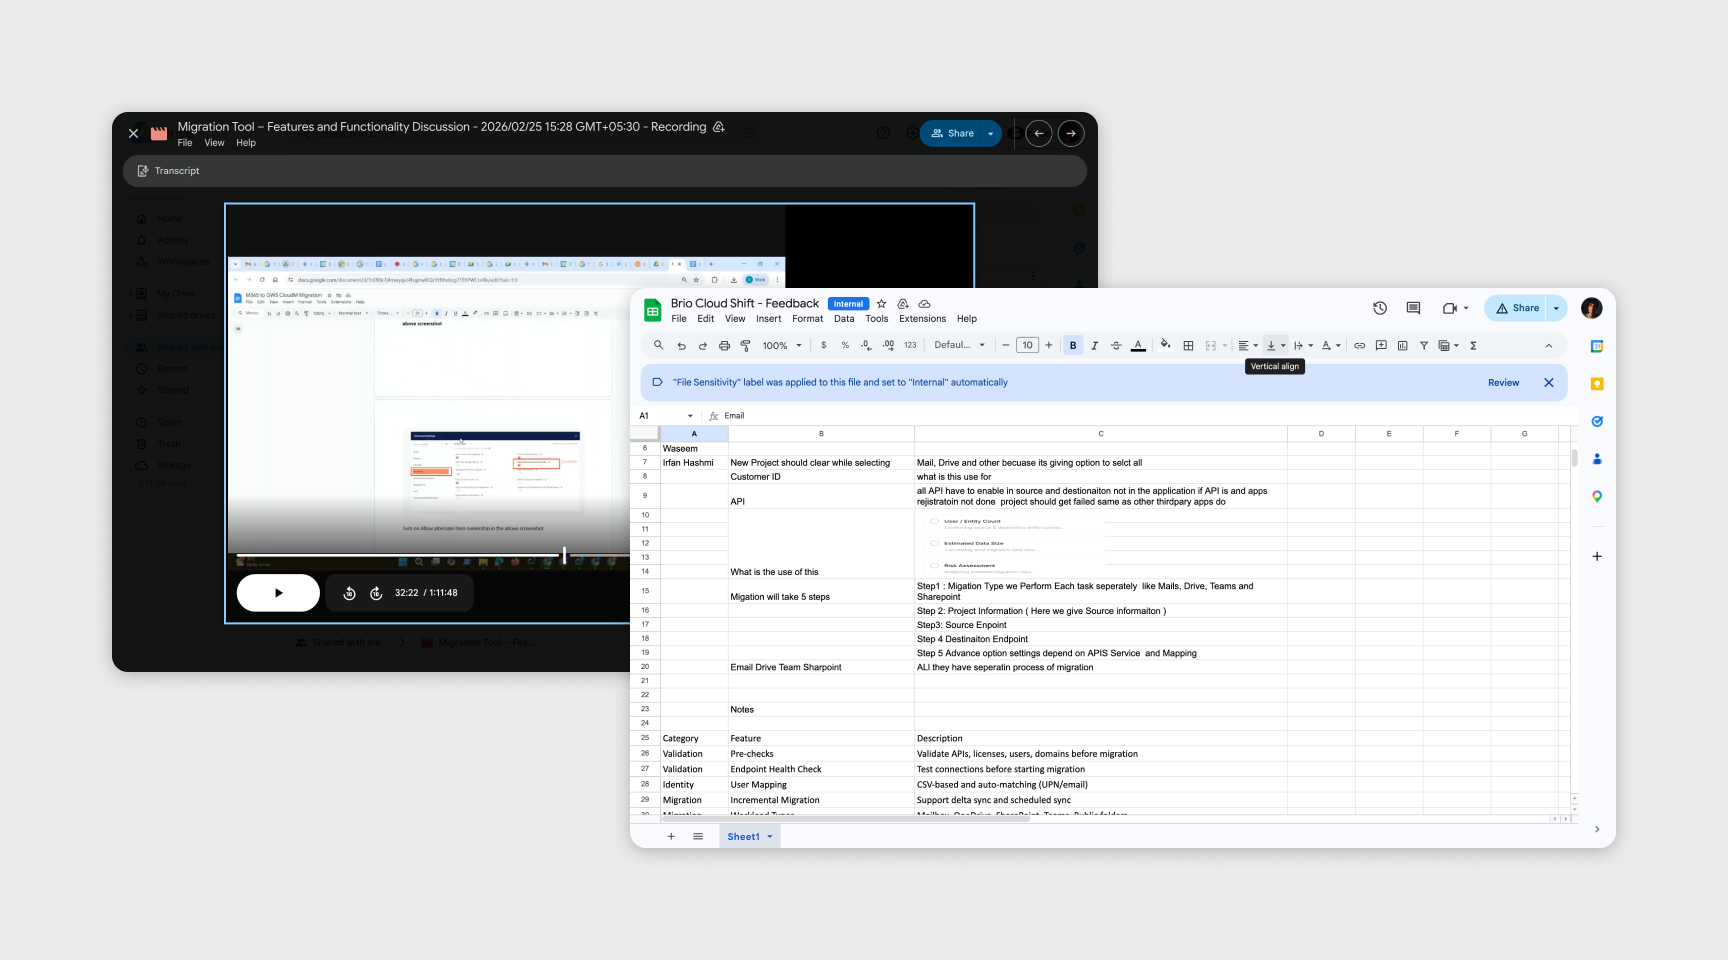Image resolution: width=1728 pixels, height=960 pixels.
Task: Open the Horizontal align dropdown
Action: [x=1248, y=346]
